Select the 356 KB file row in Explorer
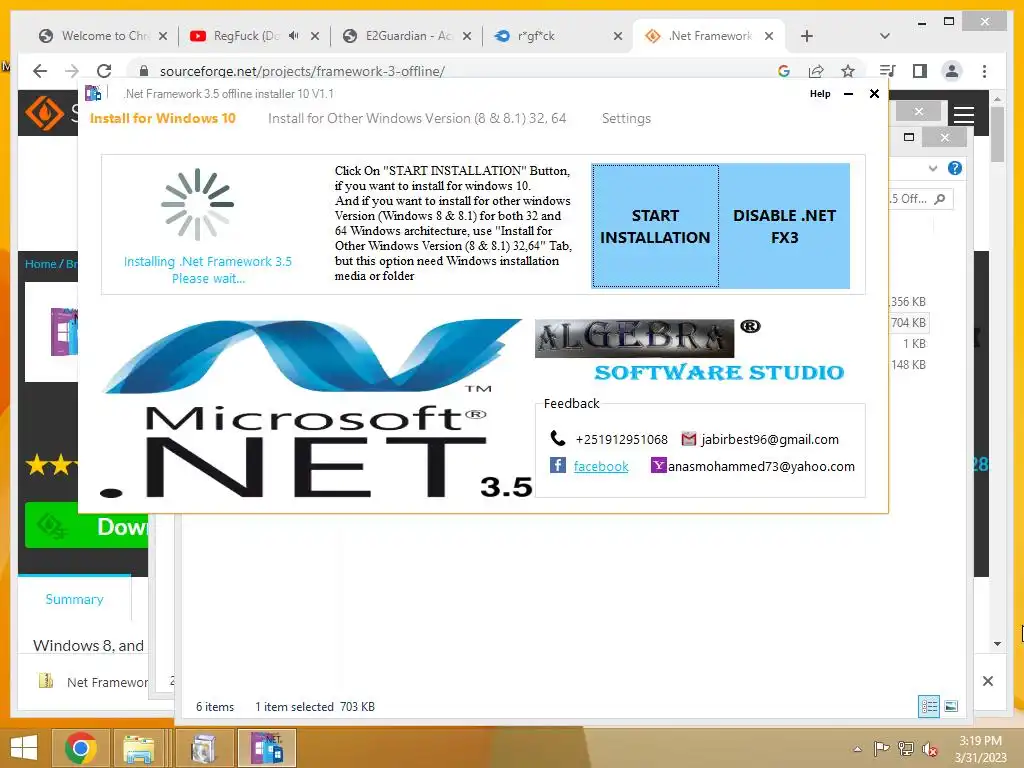This screenshot has height=768, width=1024. tap(908, 302)
